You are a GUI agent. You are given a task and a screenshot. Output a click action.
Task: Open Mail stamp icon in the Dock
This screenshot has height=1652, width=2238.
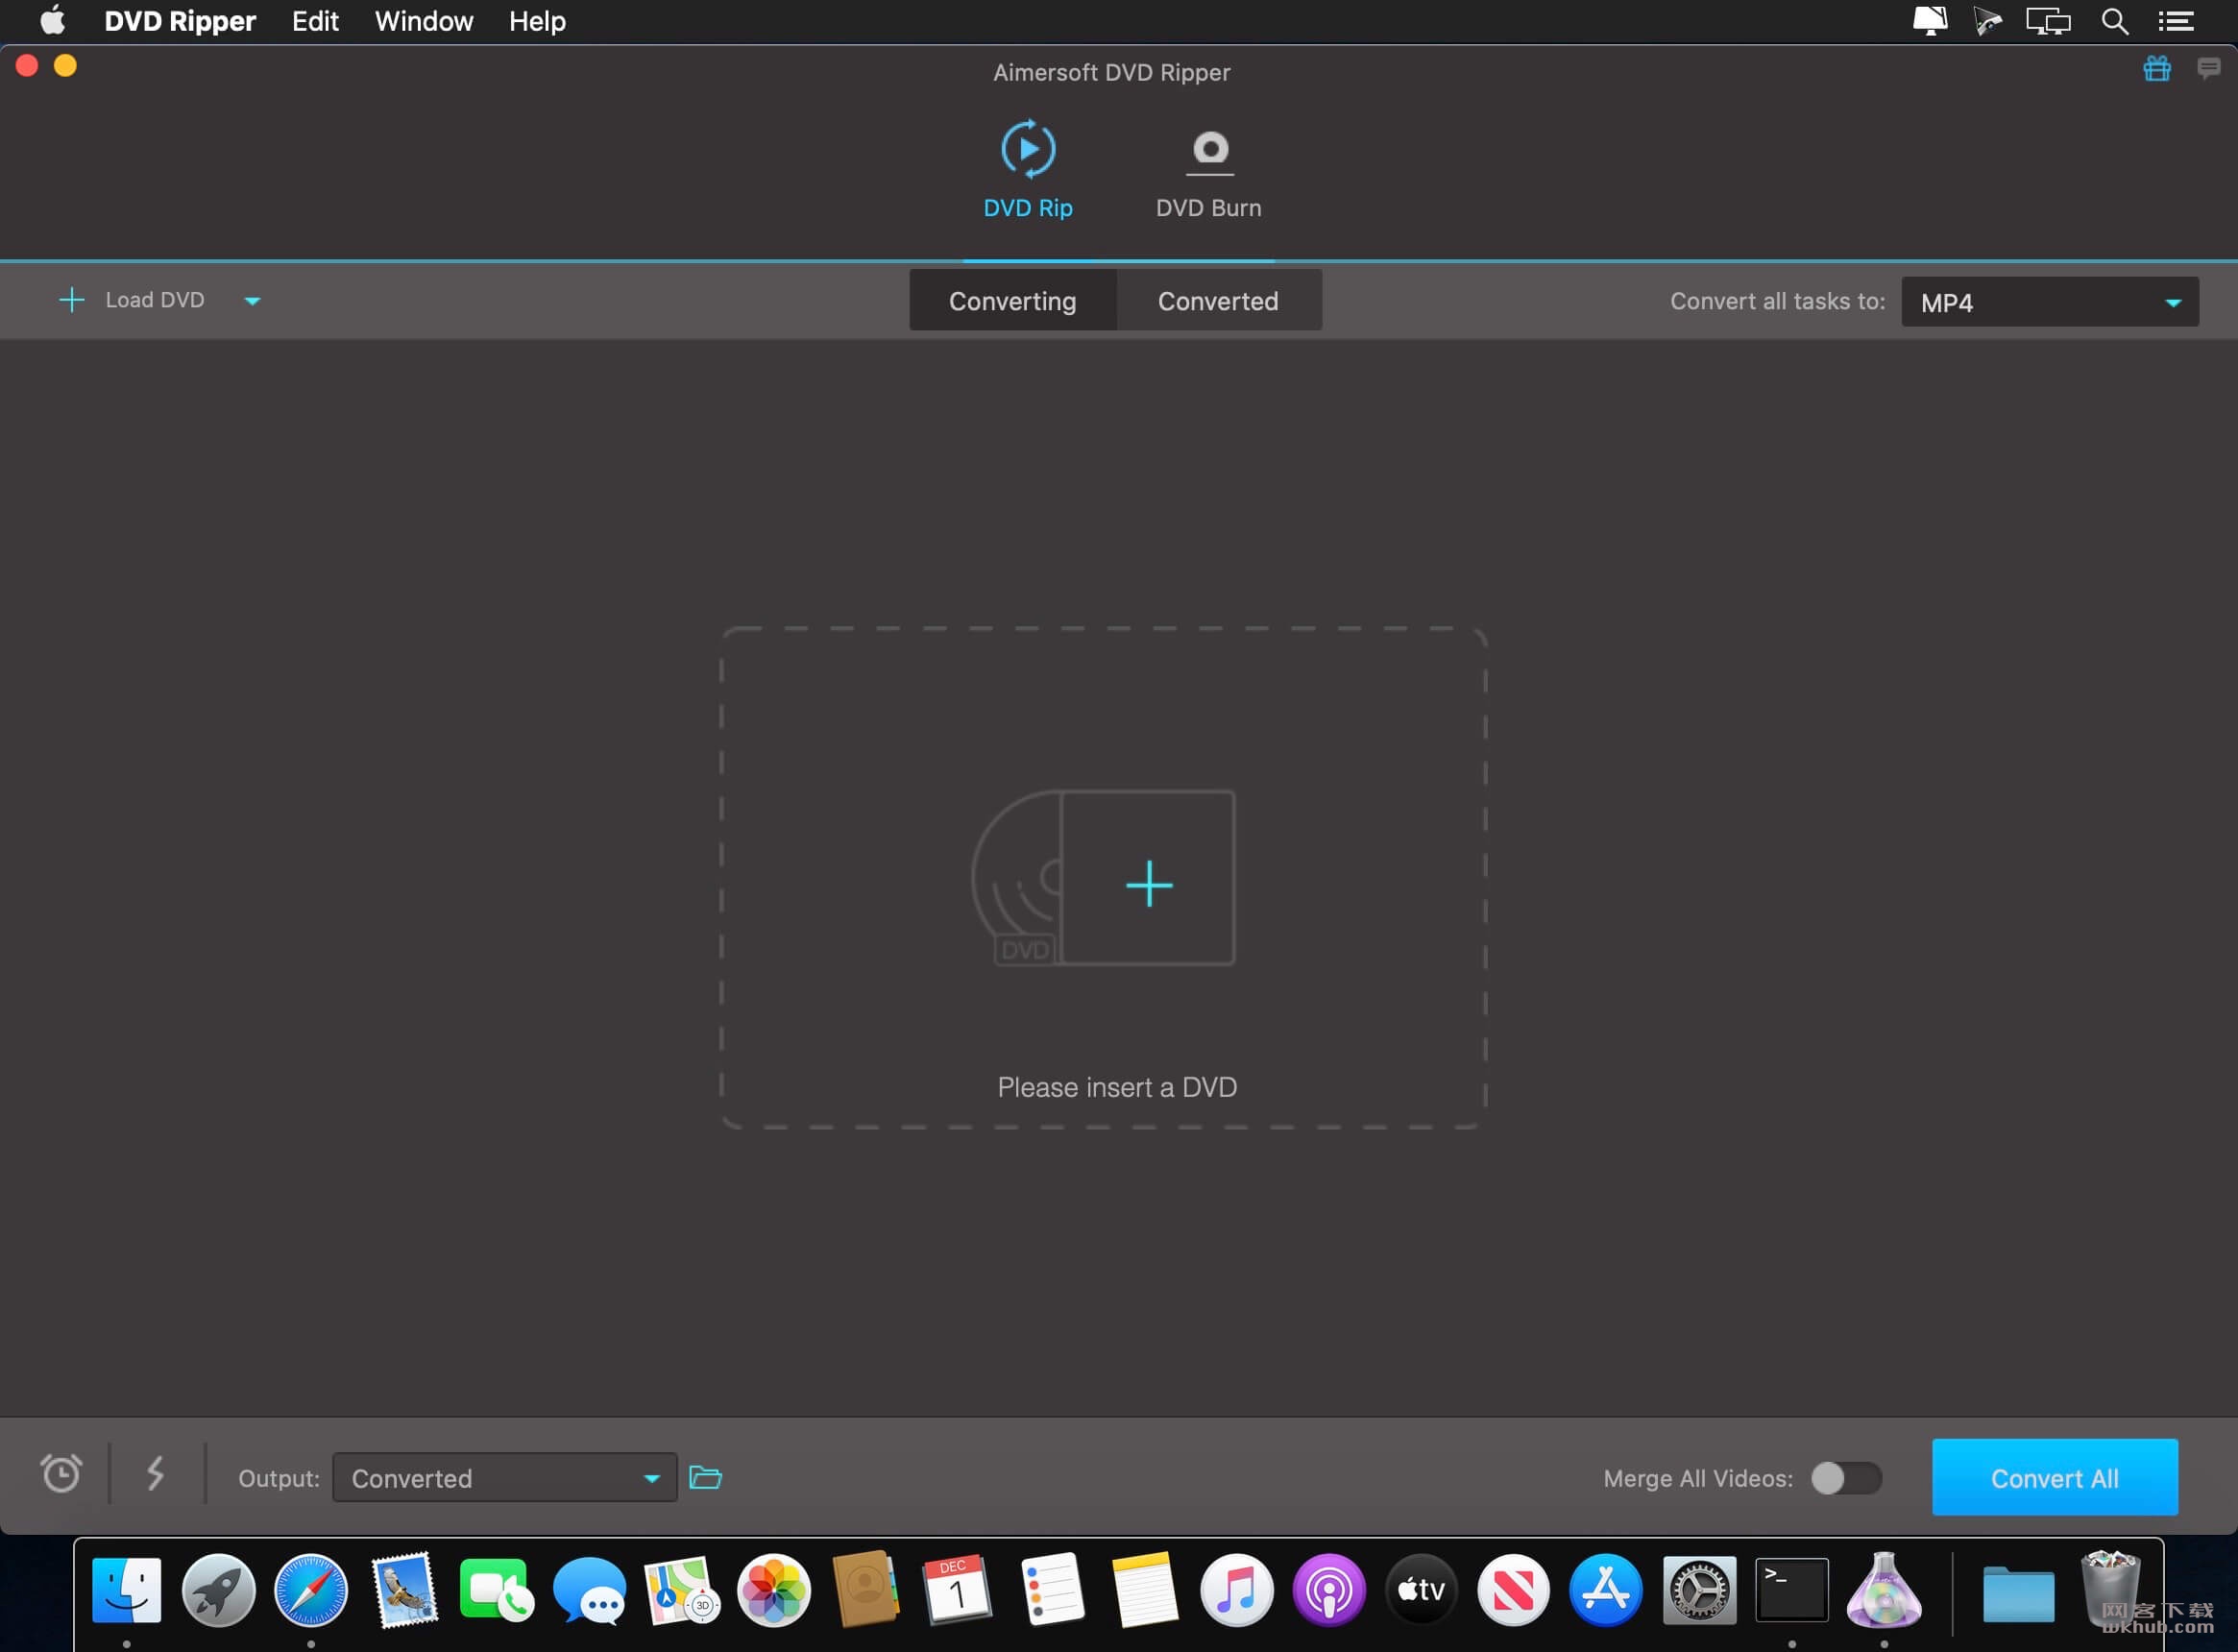(404, 1590)
